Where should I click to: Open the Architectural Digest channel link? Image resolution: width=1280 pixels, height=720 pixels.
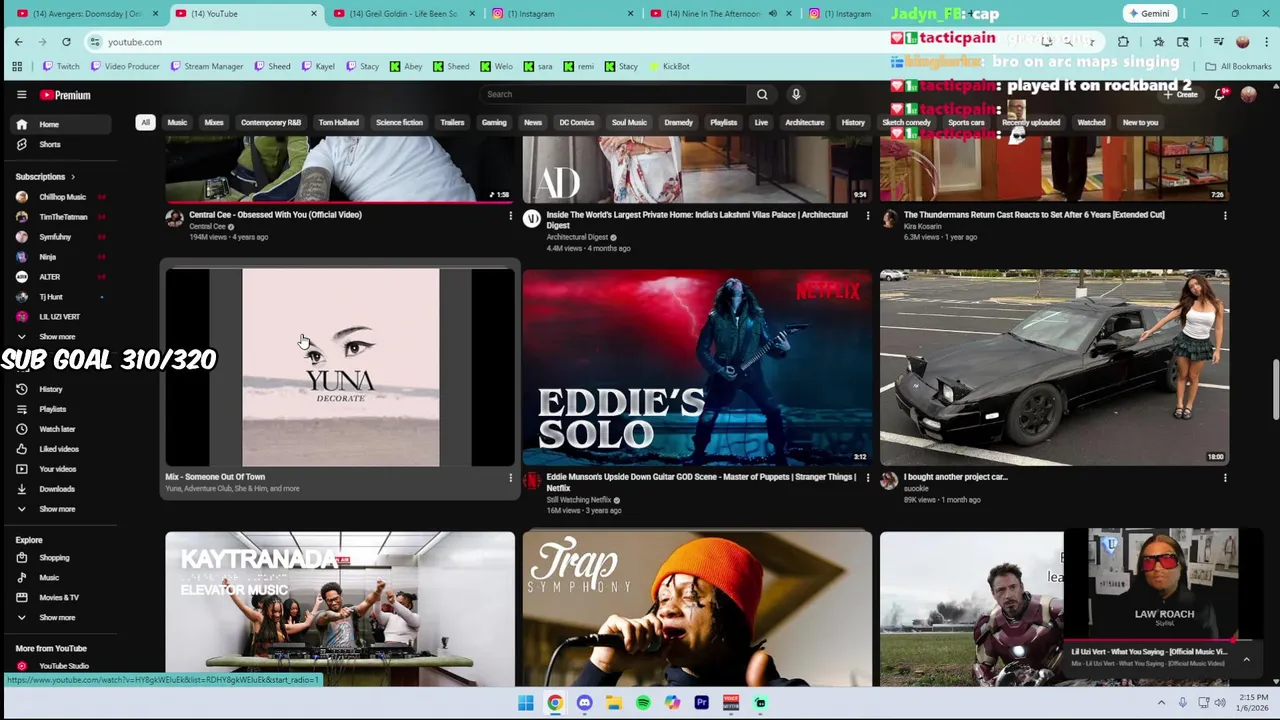click(x=577, y=238)
